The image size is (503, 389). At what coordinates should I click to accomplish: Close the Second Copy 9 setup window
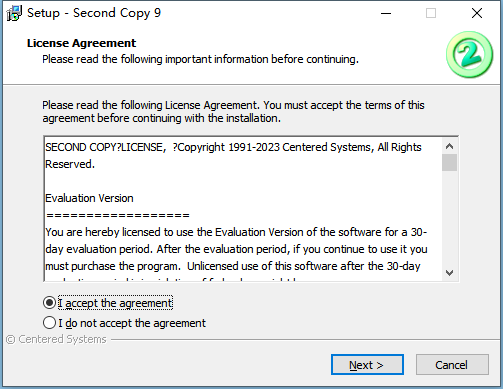coord(477,13)
